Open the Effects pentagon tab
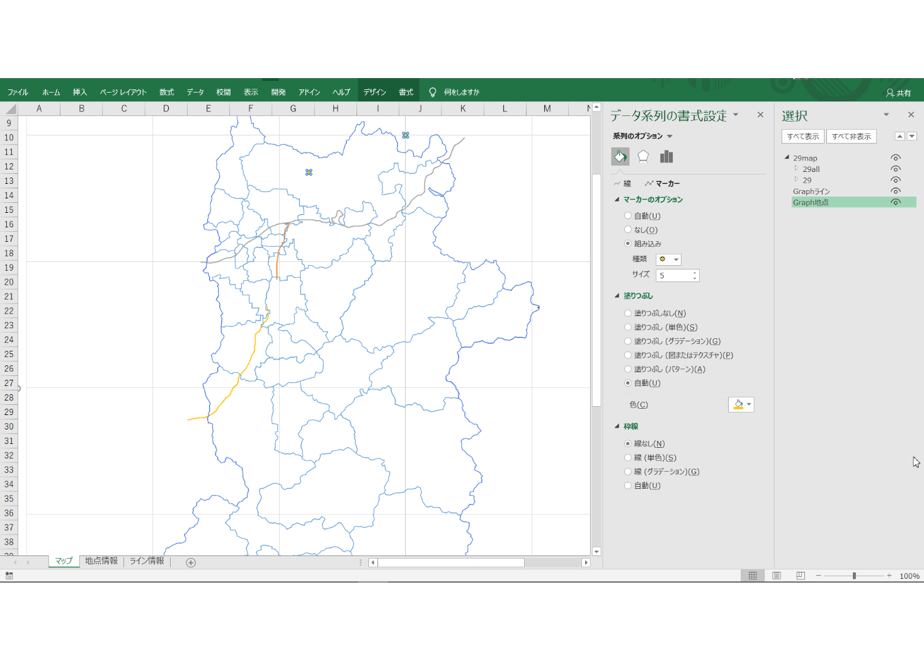Screen dimensions: 924x660 coord(643,157)
